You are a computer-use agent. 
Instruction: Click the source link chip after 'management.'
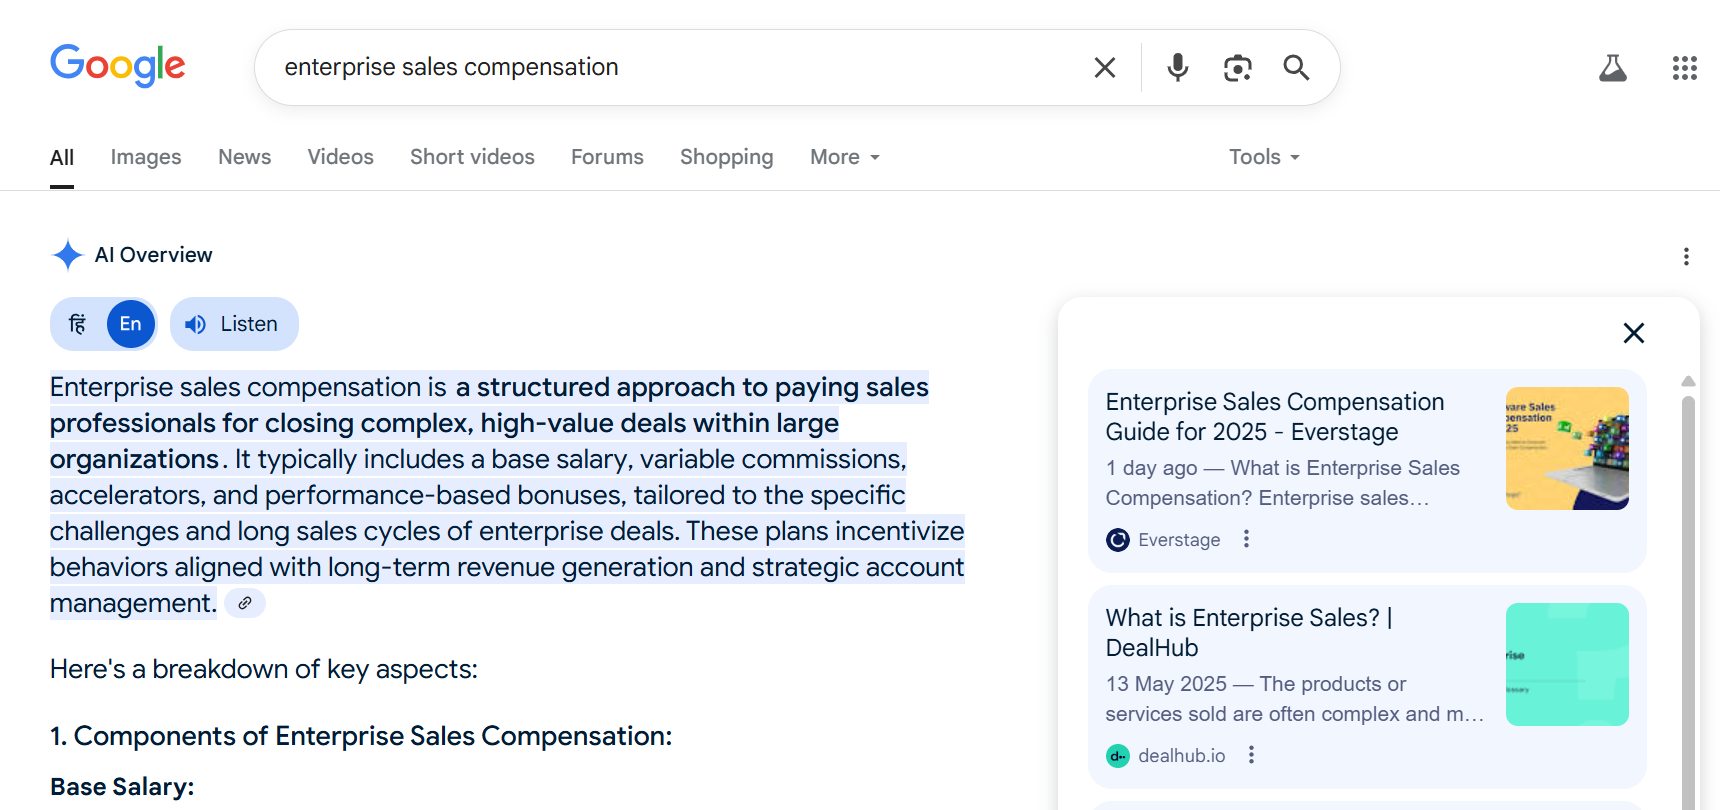pyautogui.click(x=245, y=603)
